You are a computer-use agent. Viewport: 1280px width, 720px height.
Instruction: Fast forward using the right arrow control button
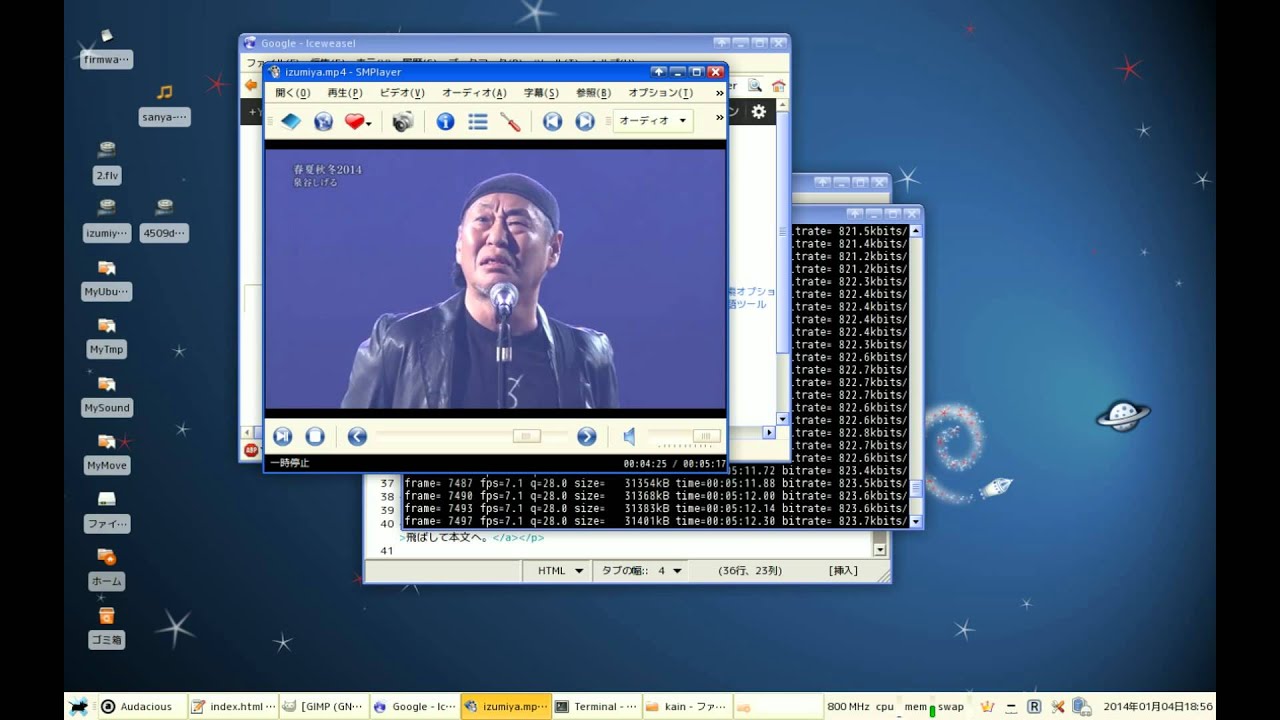tap(587, 436)
